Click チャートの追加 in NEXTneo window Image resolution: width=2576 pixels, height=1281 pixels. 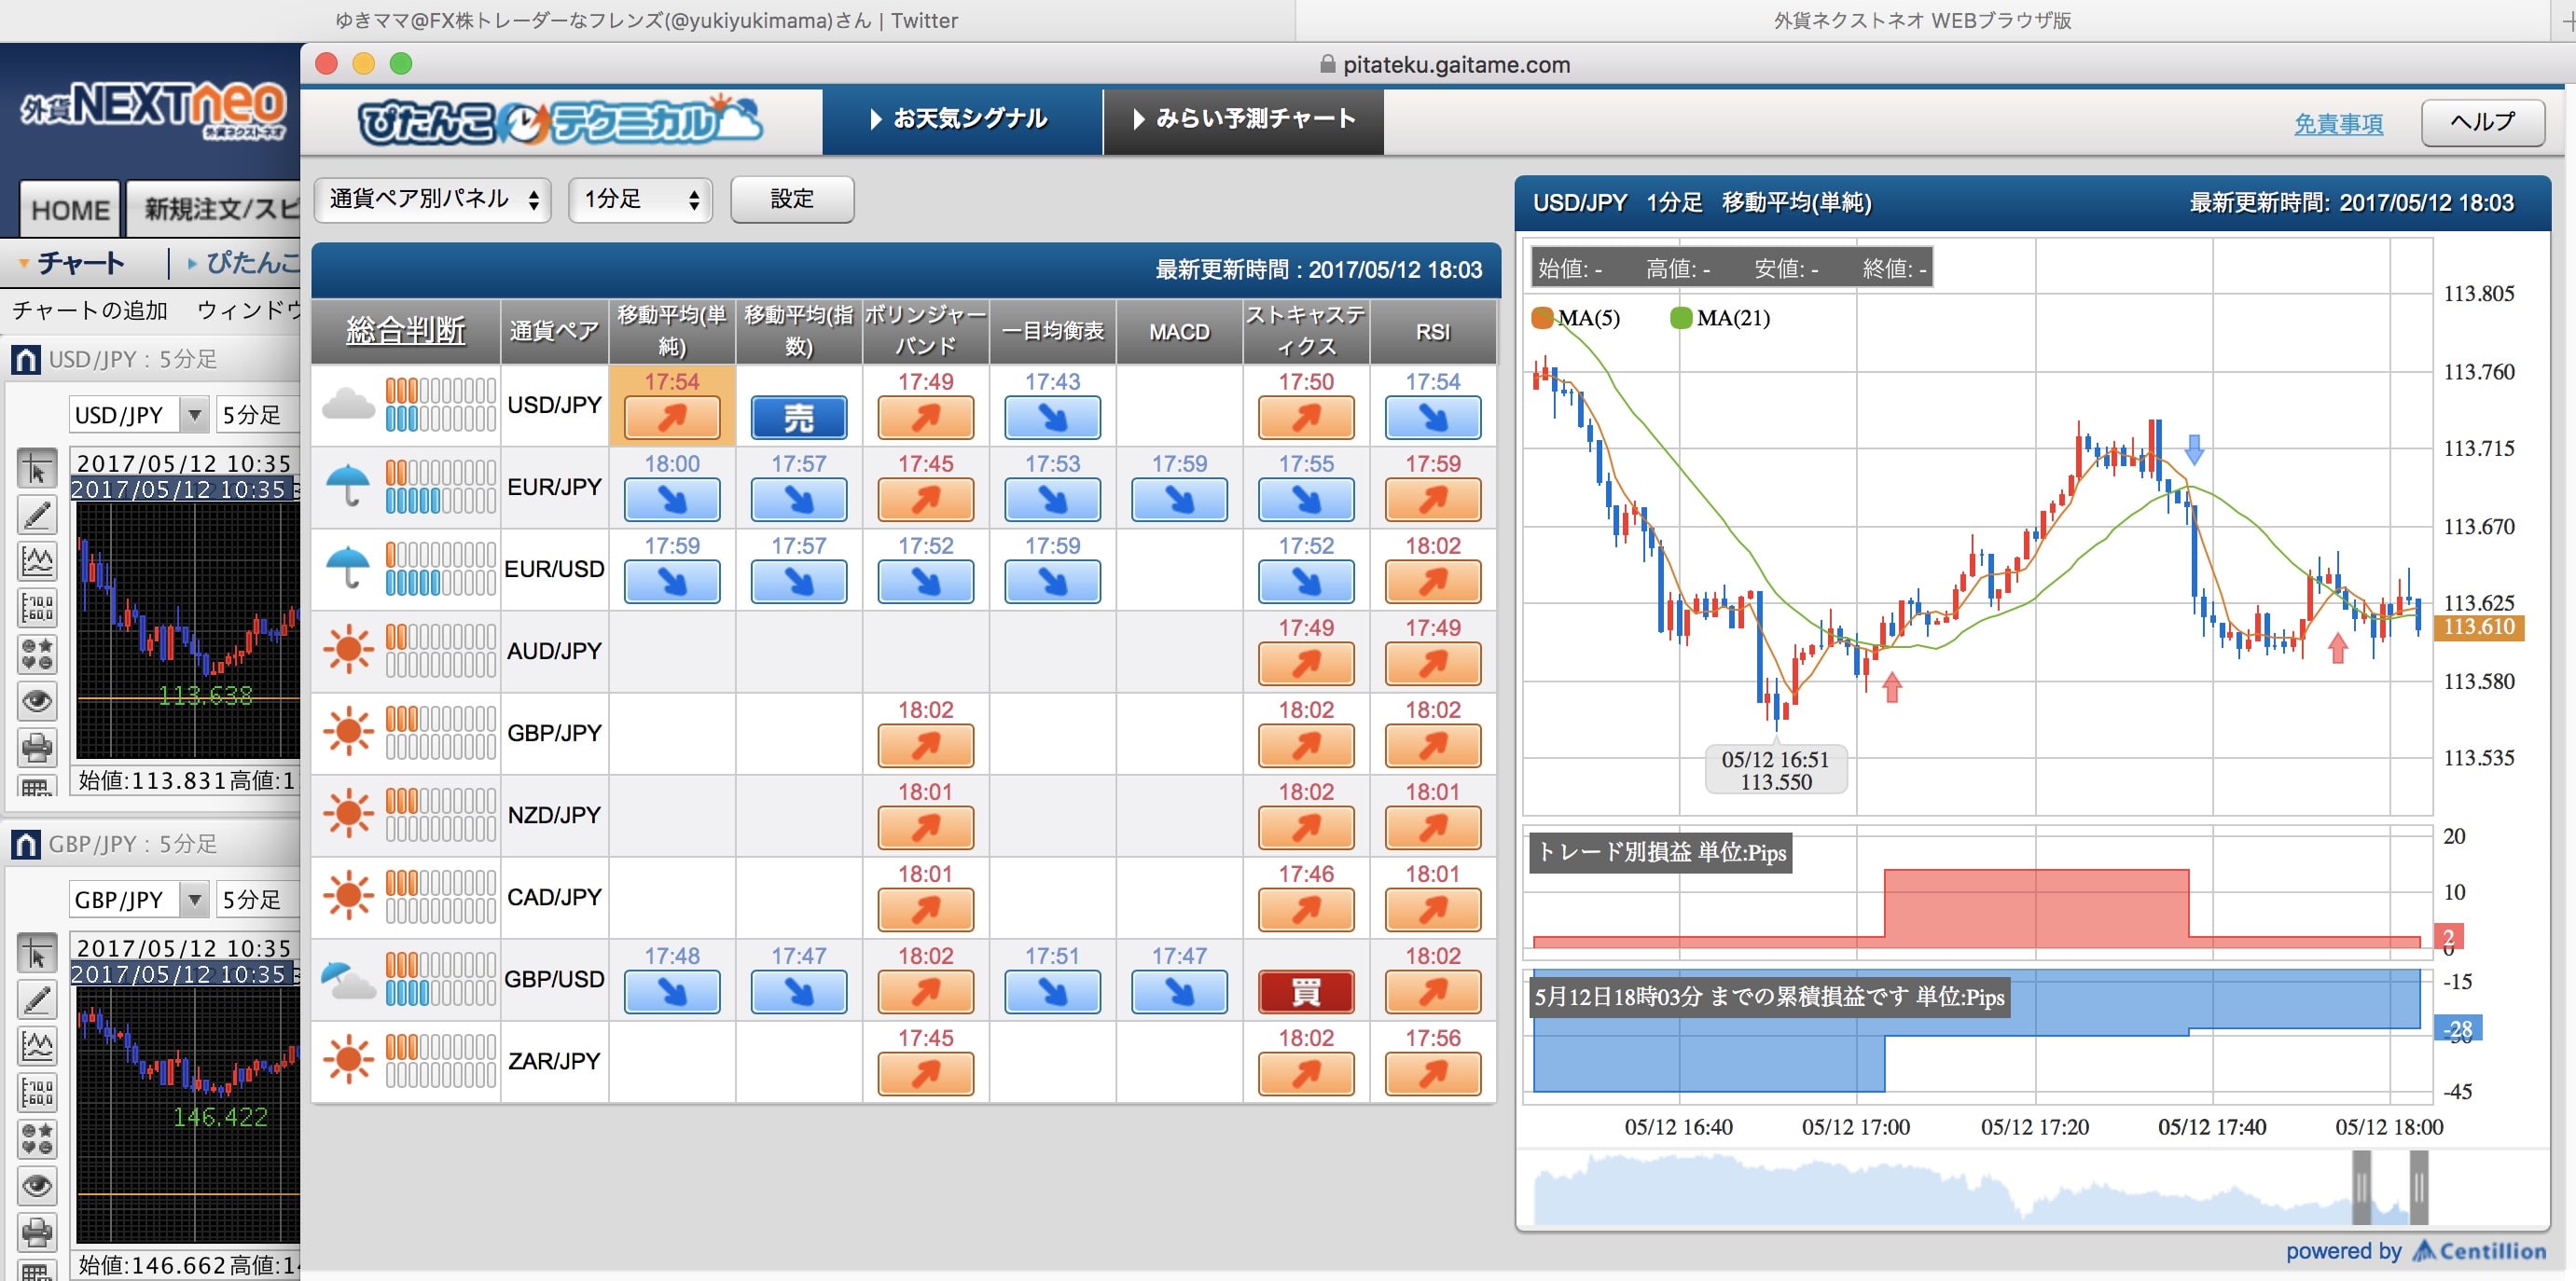(90, 310)
